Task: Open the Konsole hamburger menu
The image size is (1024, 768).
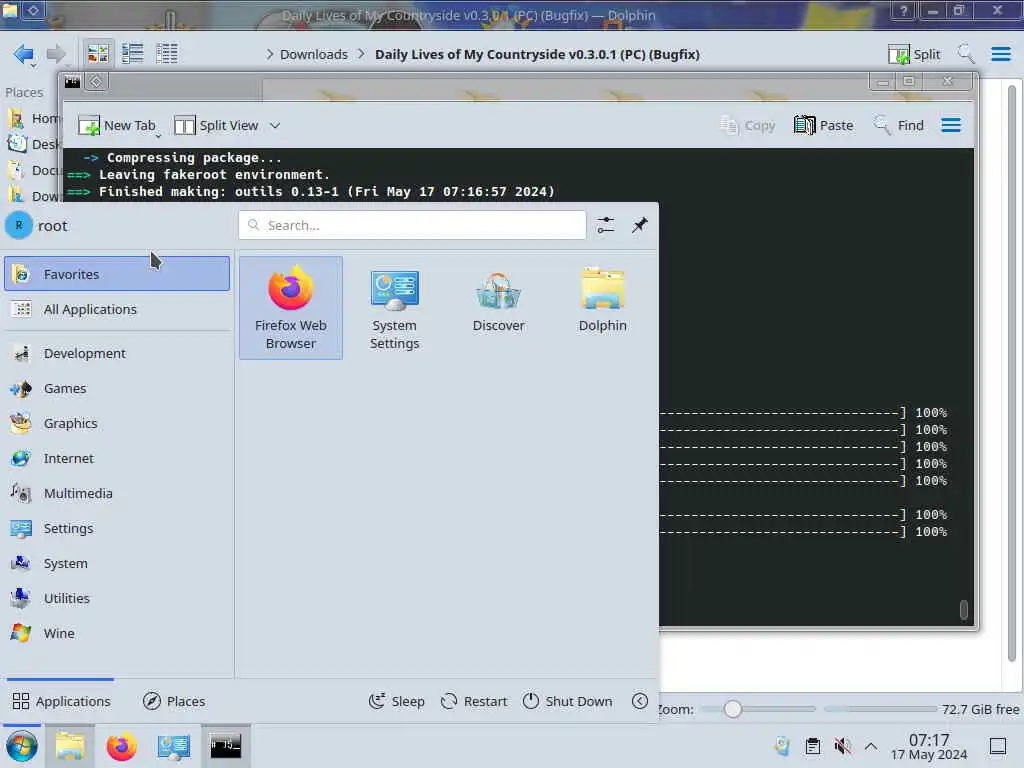Action: pyautogui.click(x=951, y=125)
